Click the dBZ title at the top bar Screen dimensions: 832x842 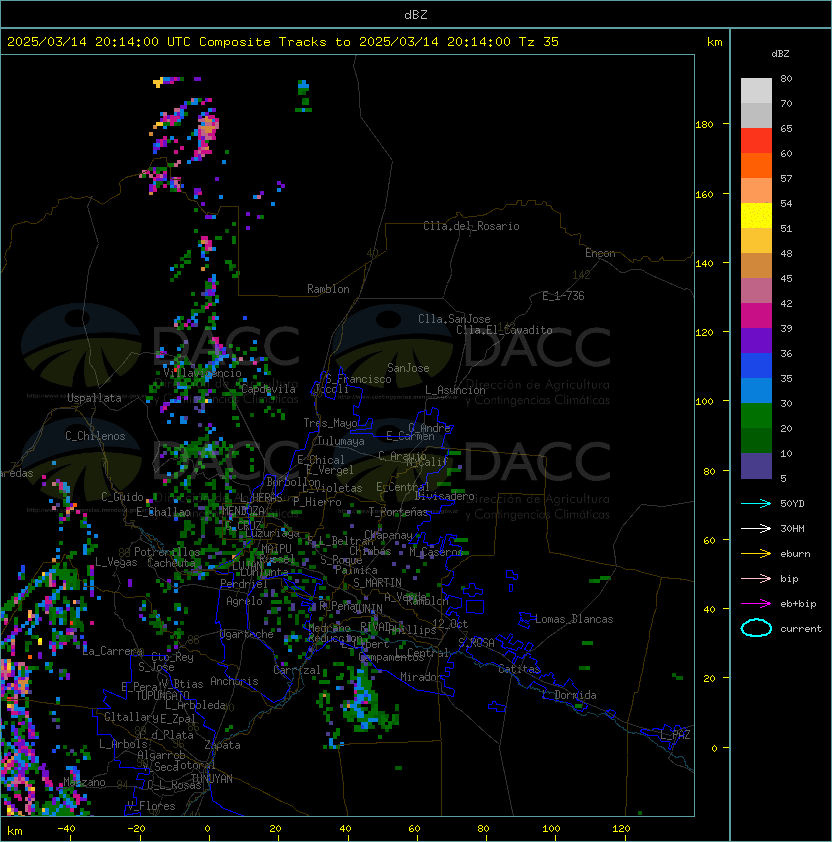[x=416, y=15]
